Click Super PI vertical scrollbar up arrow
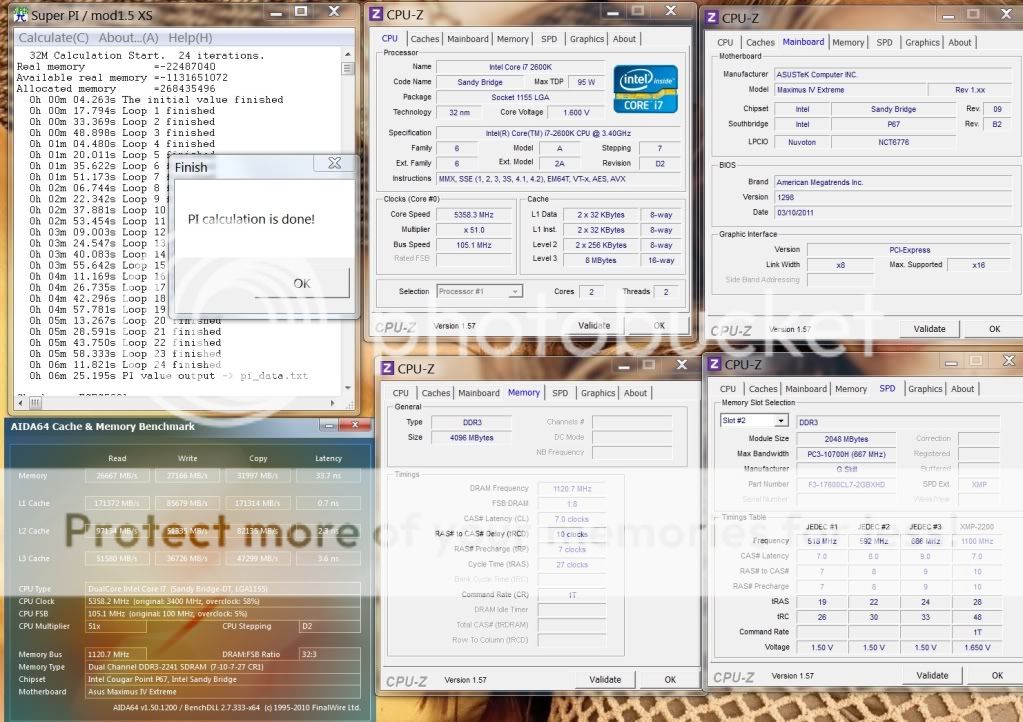 [x=347, y=53]
